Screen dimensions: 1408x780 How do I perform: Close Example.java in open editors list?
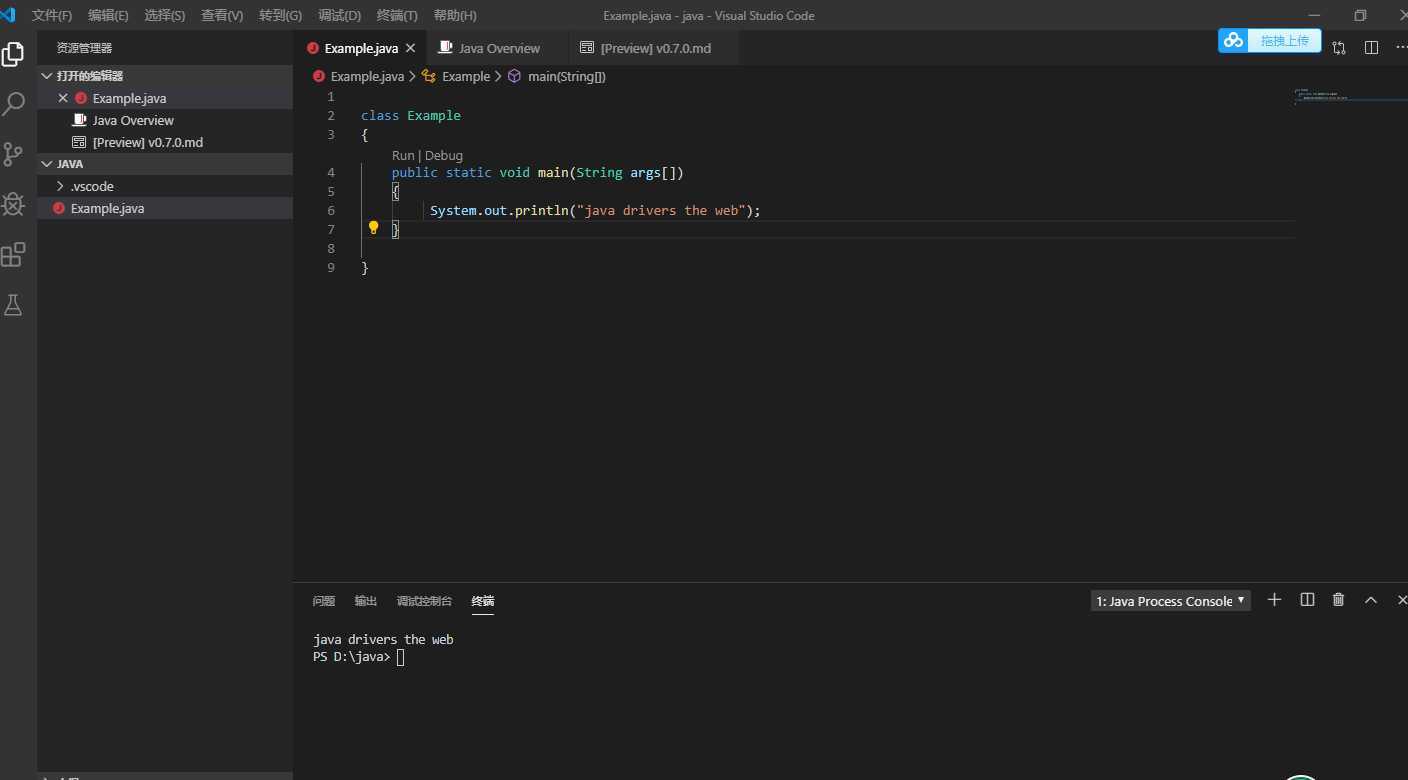[x=63, y=98]
